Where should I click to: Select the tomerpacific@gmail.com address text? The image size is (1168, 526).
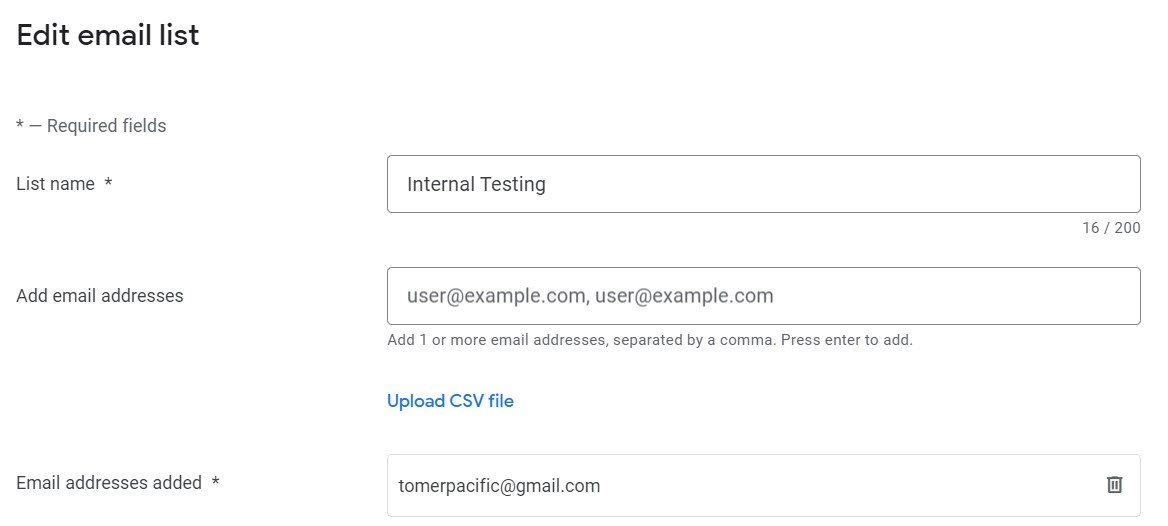(499, 487)
